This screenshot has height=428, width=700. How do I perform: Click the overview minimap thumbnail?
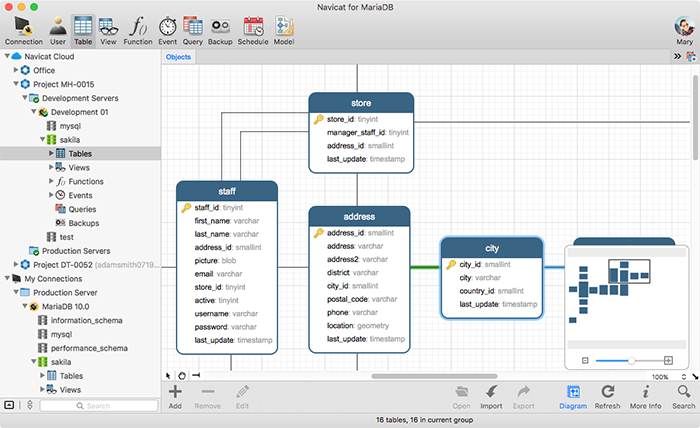626,297
